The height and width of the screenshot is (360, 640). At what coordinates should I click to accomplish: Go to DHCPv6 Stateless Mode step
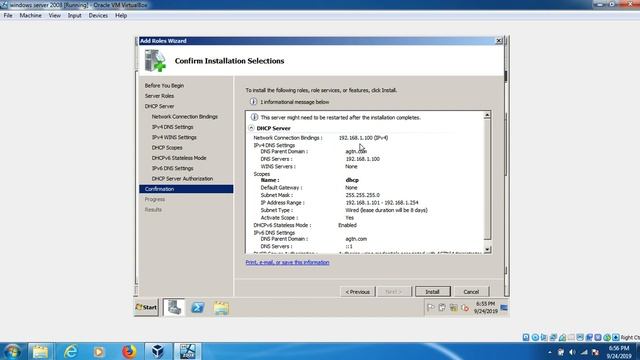click(179, 158)
